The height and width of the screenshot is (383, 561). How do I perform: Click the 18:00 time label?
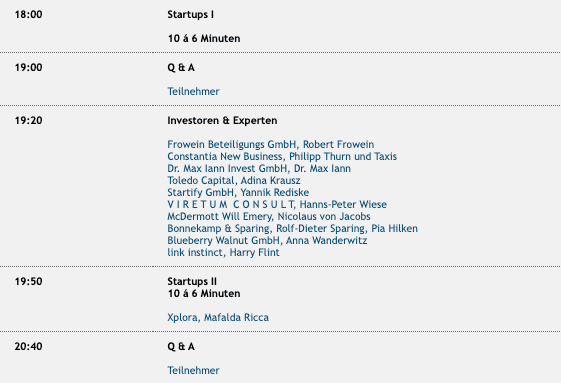(28, 15)
